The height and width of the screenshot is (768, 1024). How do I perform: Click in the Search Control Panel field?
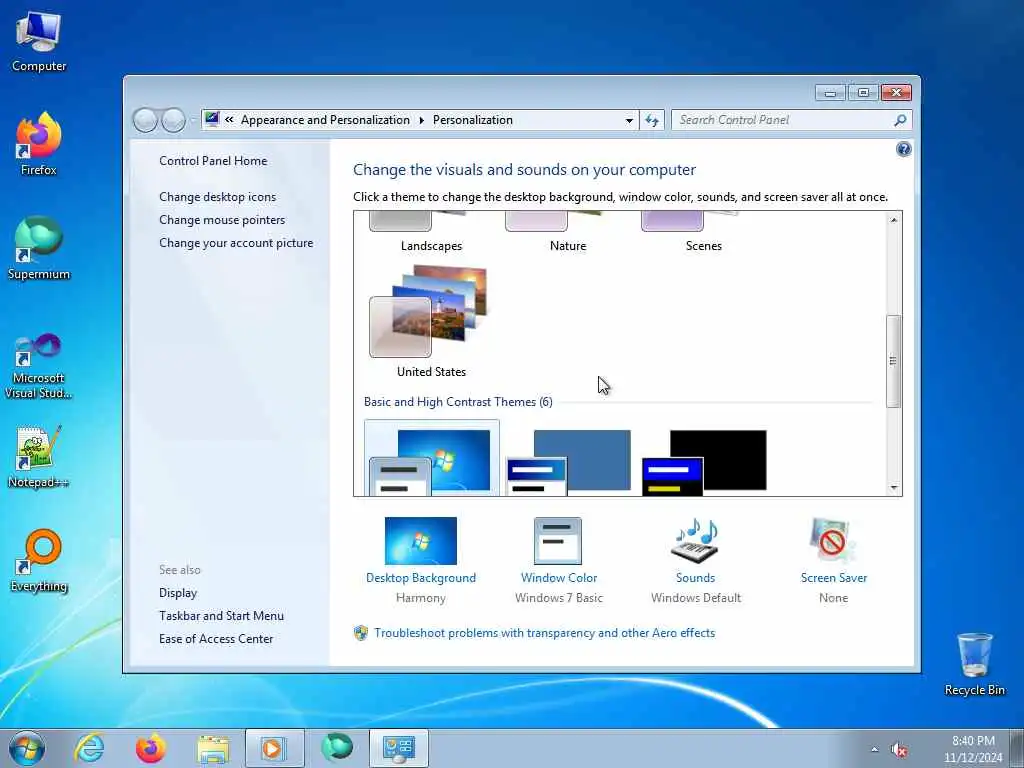[784, 120]
